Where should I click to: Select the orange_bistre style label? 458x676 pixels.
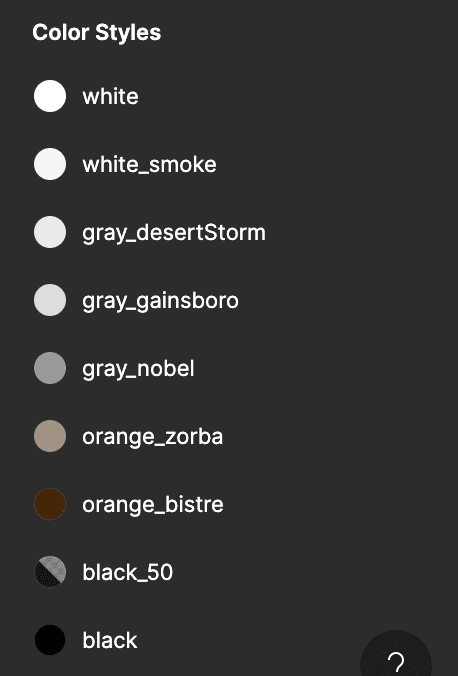153,505
